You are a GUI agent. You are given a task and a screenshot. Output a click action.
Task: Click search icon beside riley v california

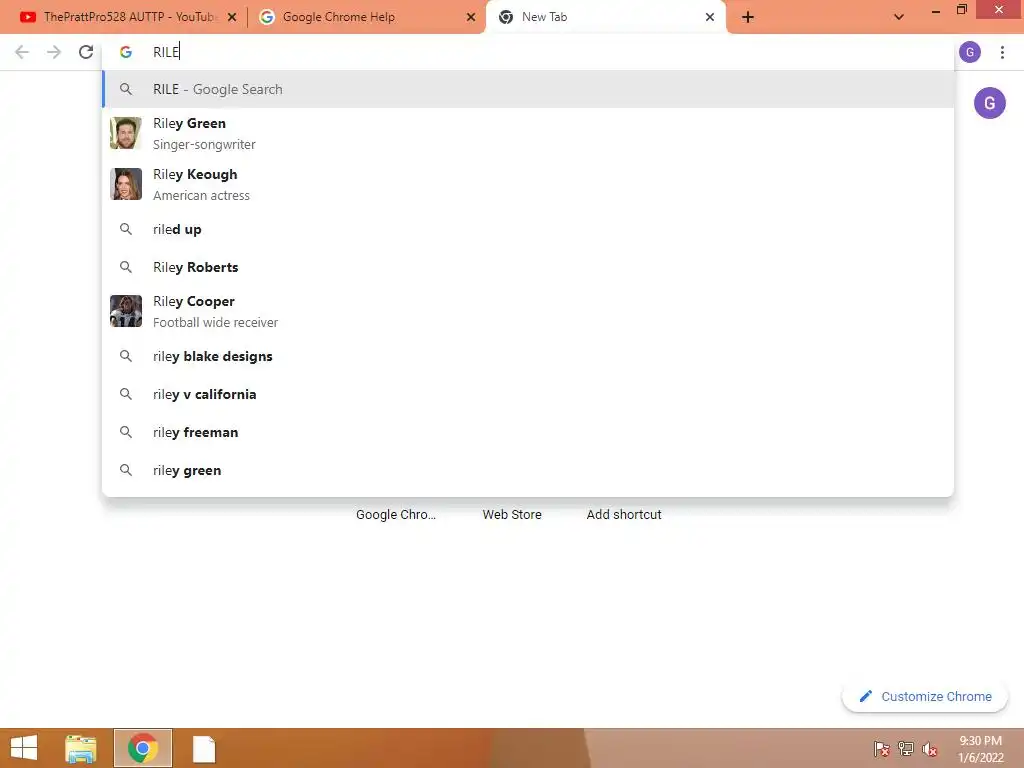pyautogui.click(x=126, y=394)
